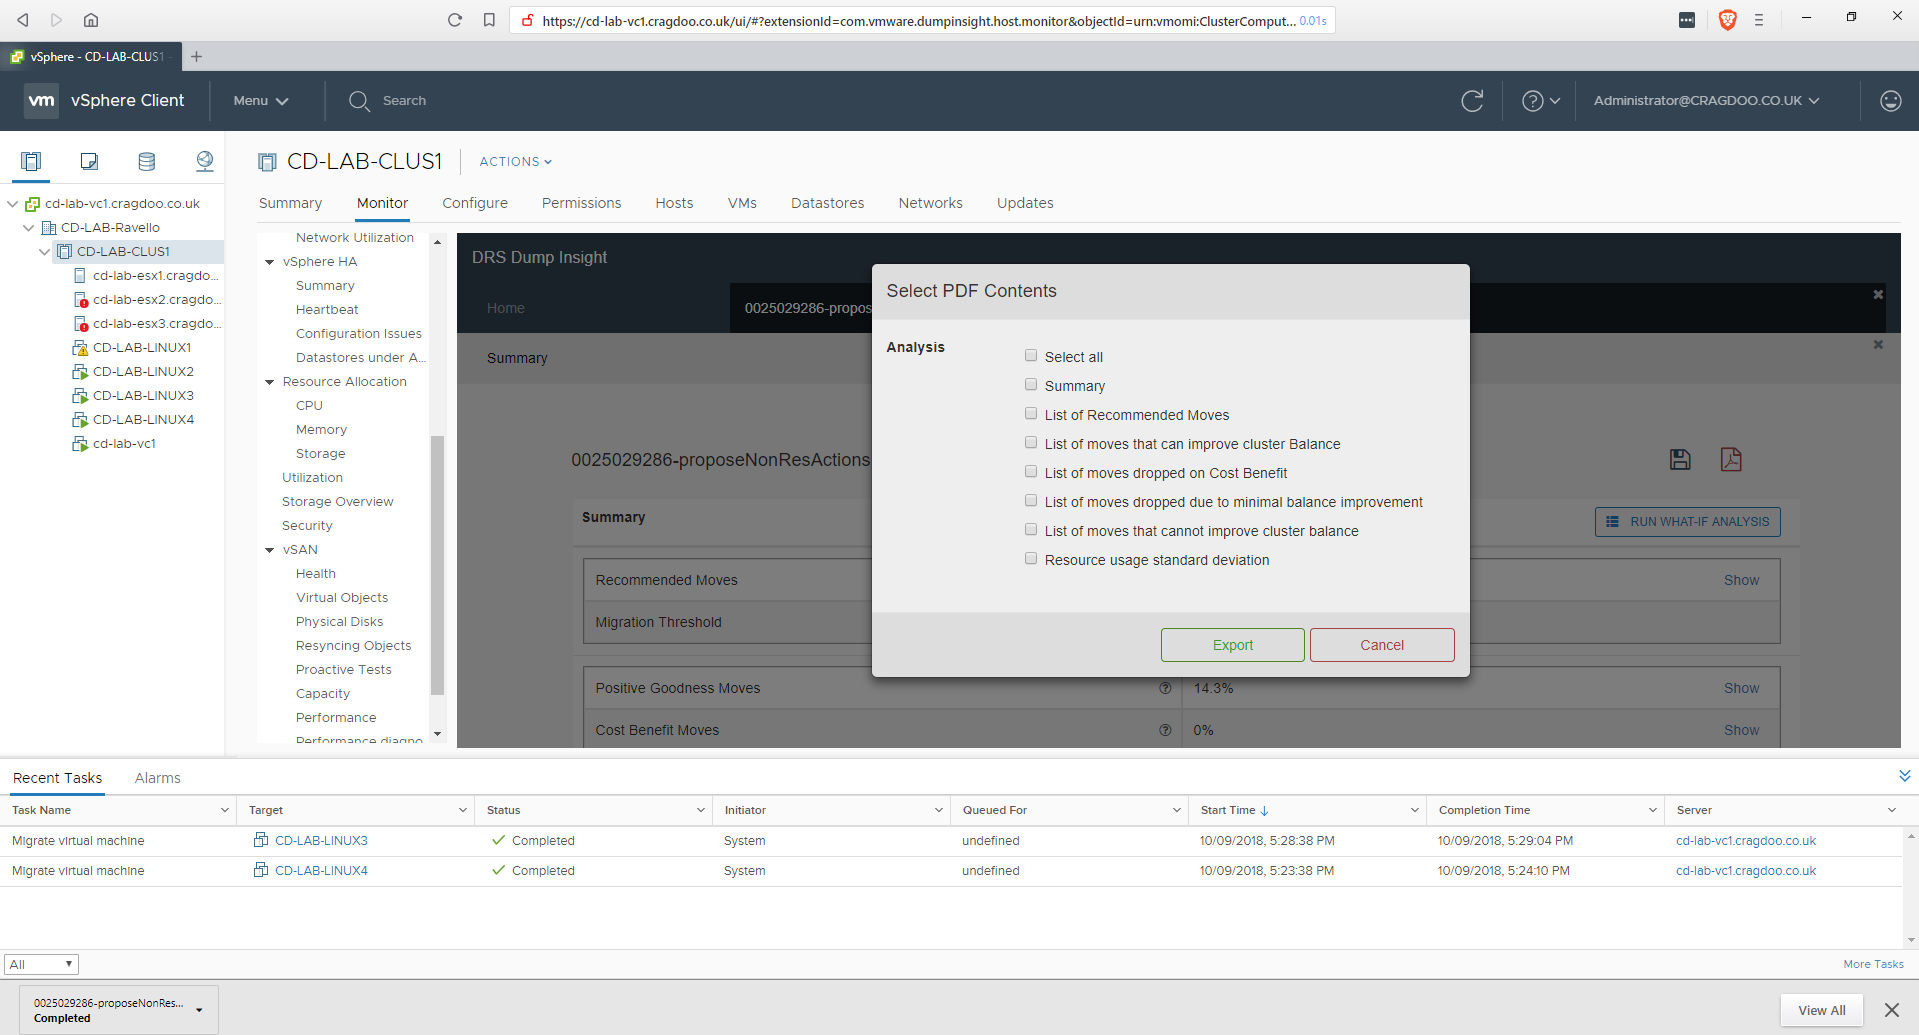Click the Export button
1919x1035 pixels.
tap(1232, 645)
